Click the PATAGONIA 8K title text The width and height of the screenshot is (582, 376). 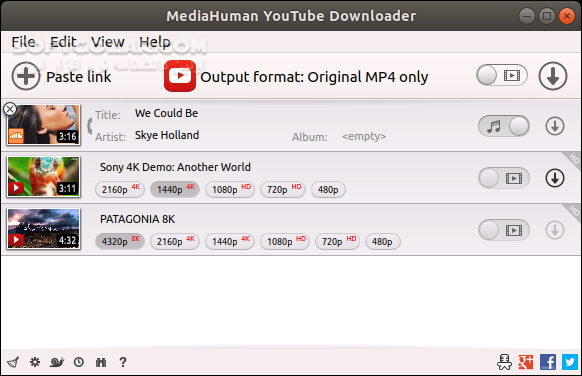pyautogui.click(x=137, y=219)
